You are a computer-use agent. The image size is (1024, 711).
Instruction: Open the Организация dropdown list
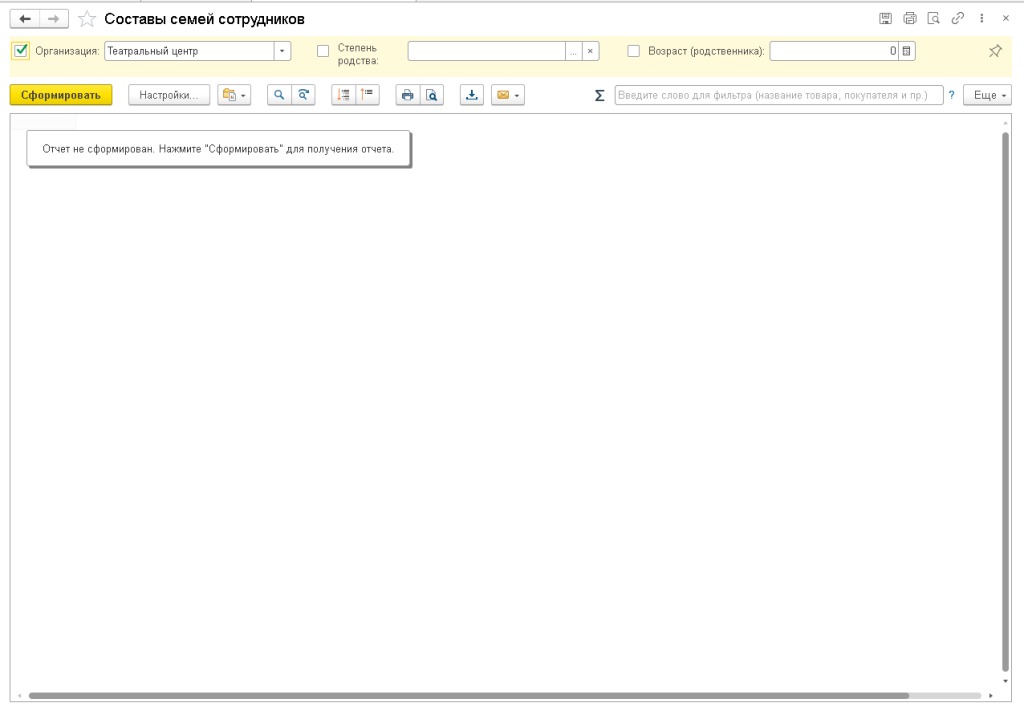click(x=283, y=51)
